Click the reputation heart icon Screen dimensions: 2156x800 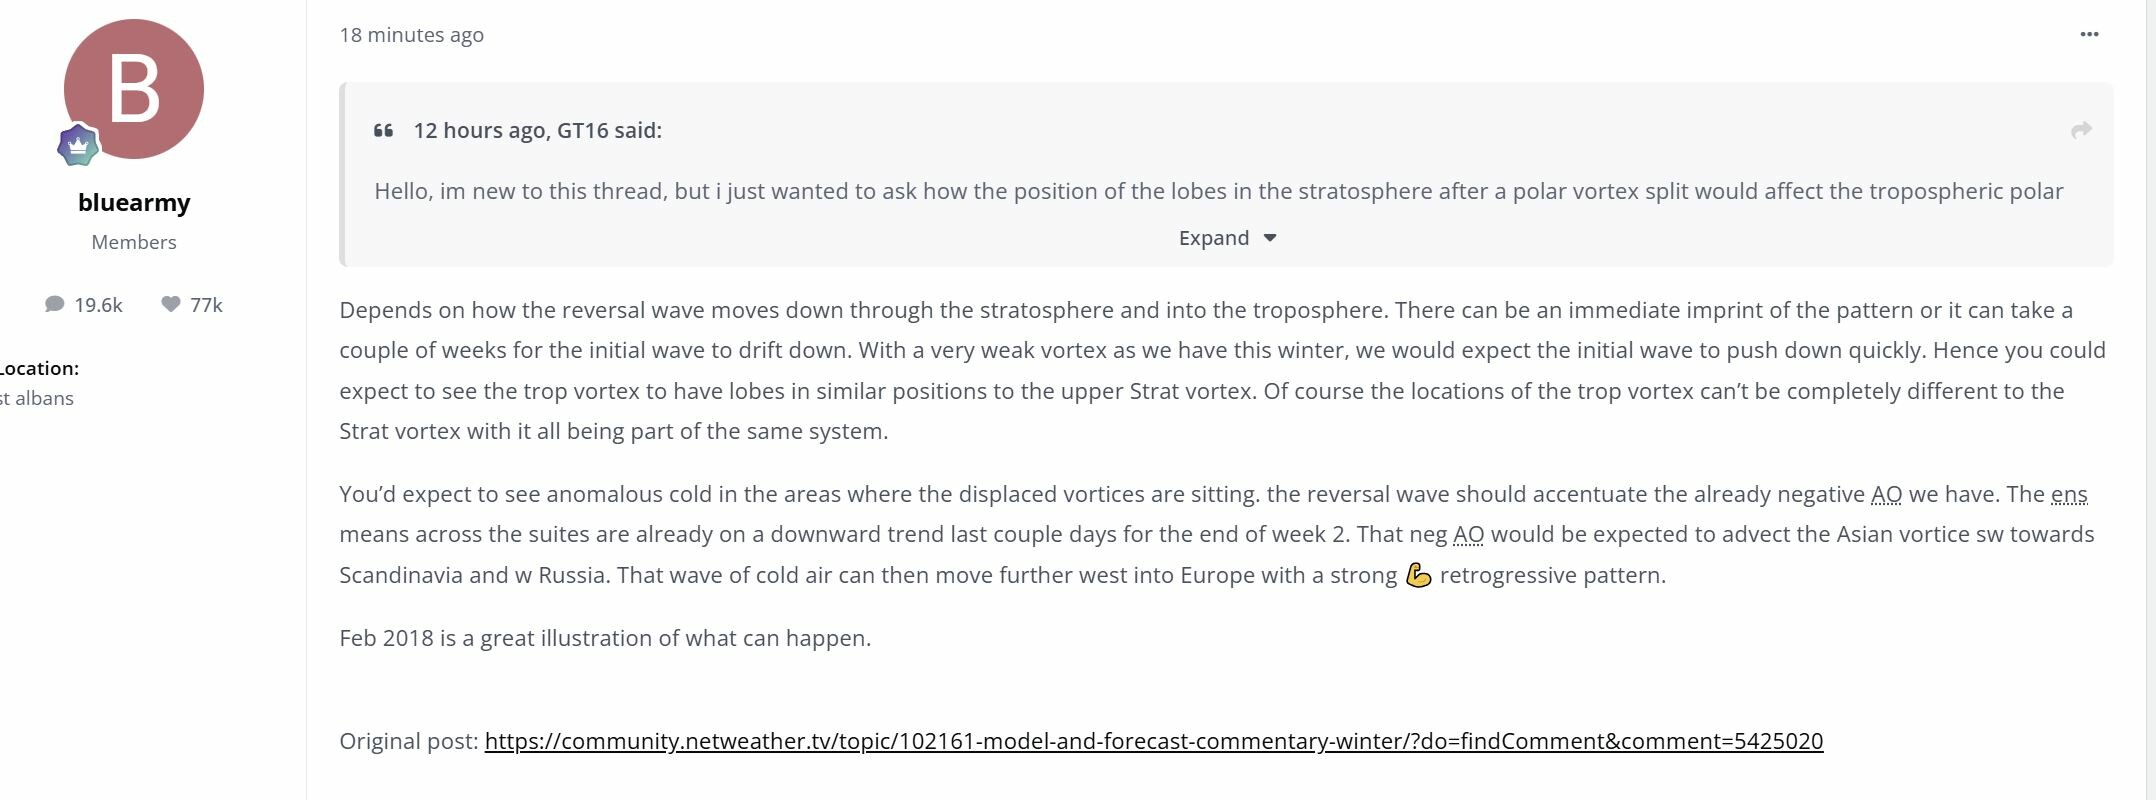click(x=171, y=304)
